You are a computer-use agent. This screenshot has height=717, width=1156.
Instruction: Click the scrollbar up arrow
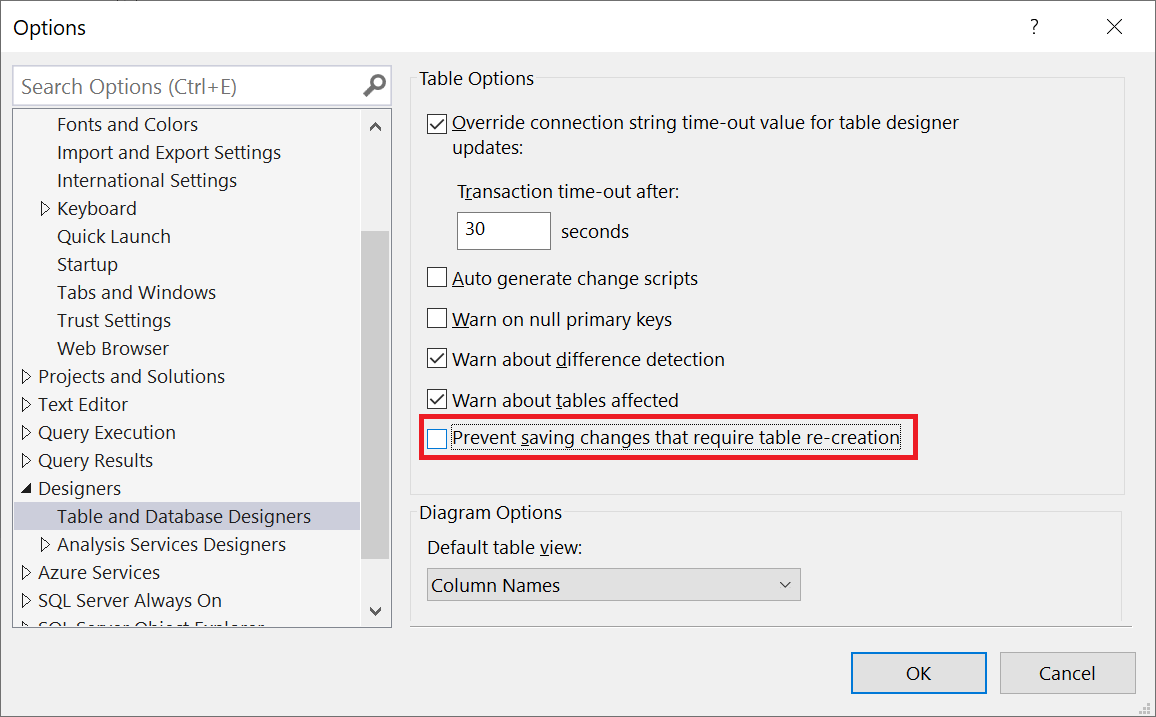(375, 125)
